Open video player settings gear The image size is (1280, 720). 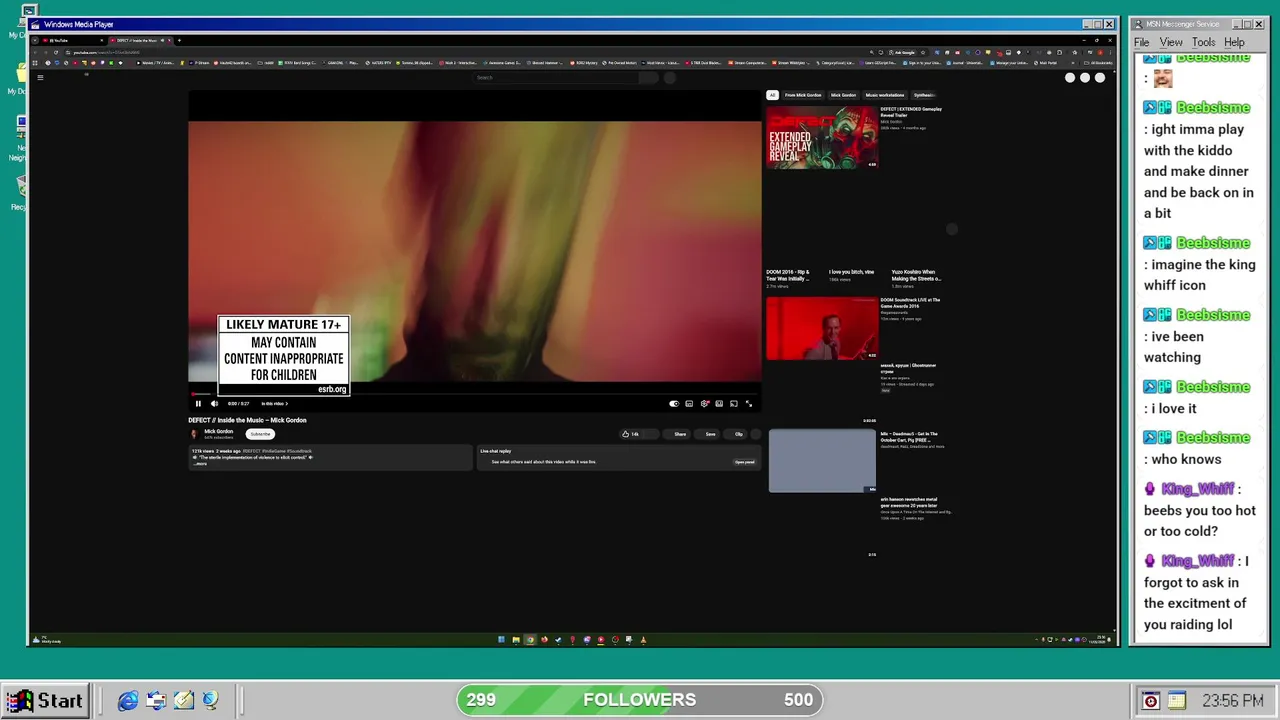pyautogui.click(x=704, y=404)
